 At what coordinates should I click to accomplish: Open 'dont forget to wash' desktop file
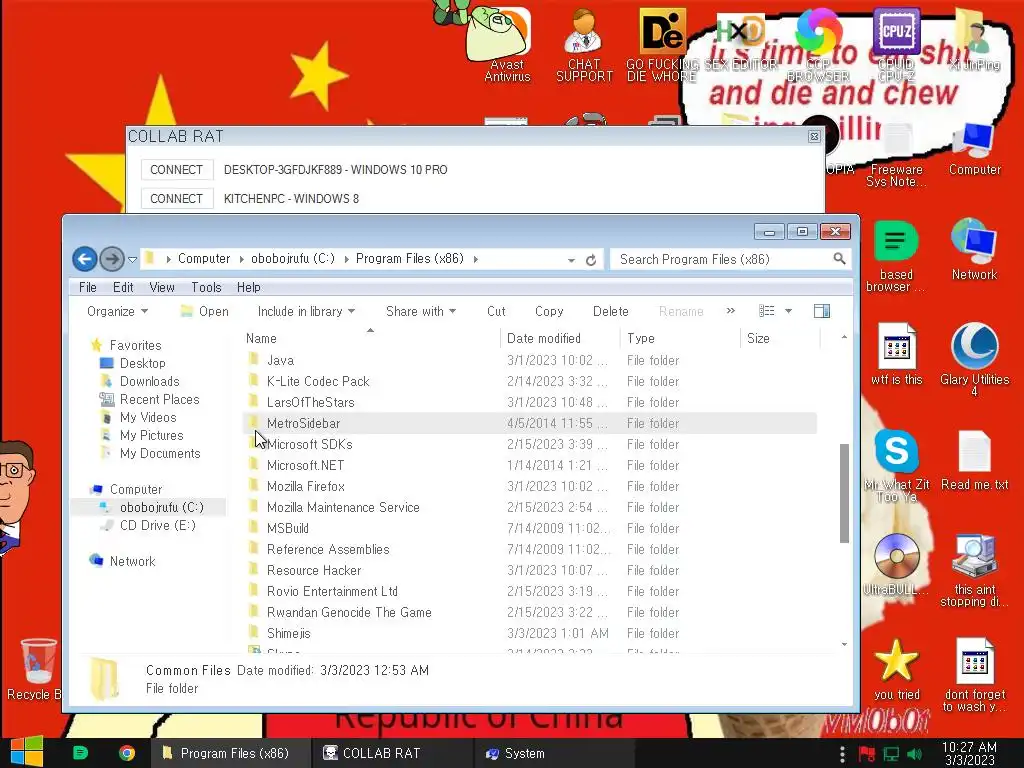pos(974,675)
